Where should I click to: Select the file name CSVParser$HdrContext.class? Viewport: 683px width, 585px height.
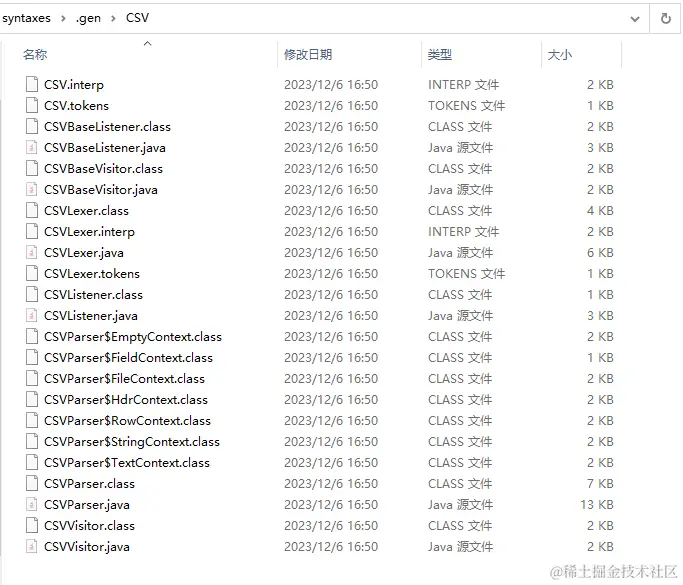[x=126, y=399]
